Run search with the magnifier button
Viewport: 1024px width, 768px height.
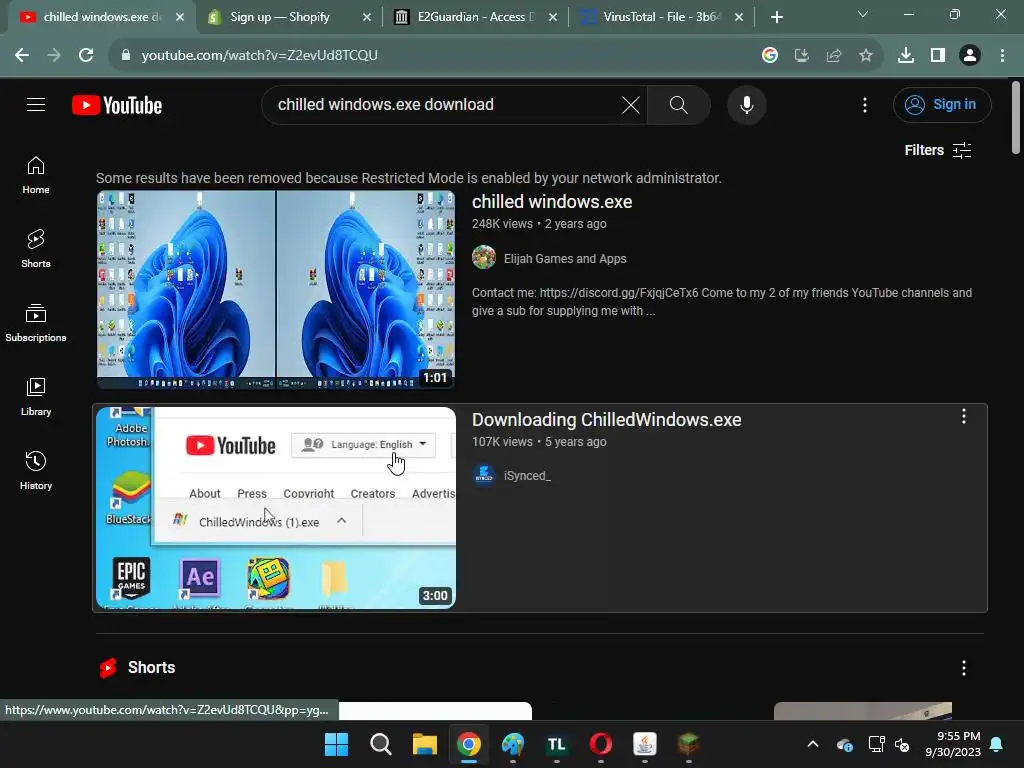(x=679, y=104)
